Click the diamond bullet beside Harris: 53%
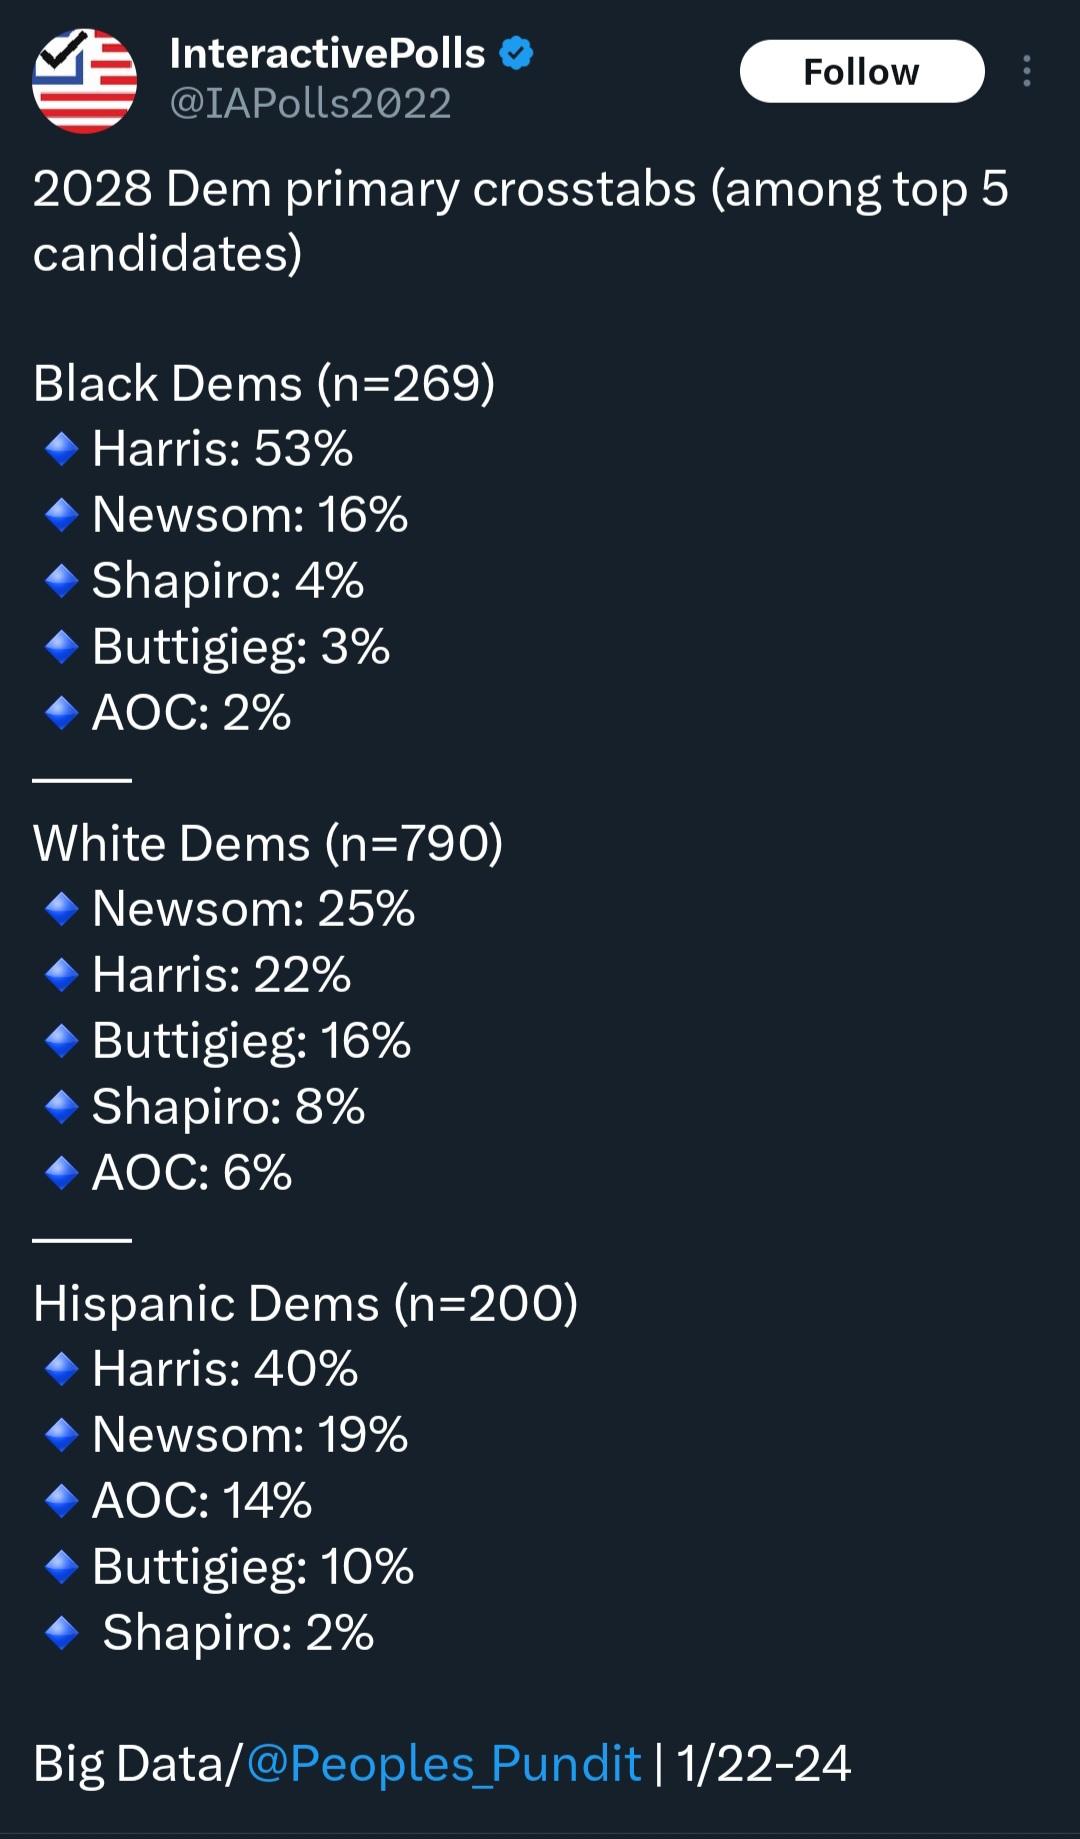1080x1839 pixels. (x=62, y=449)
